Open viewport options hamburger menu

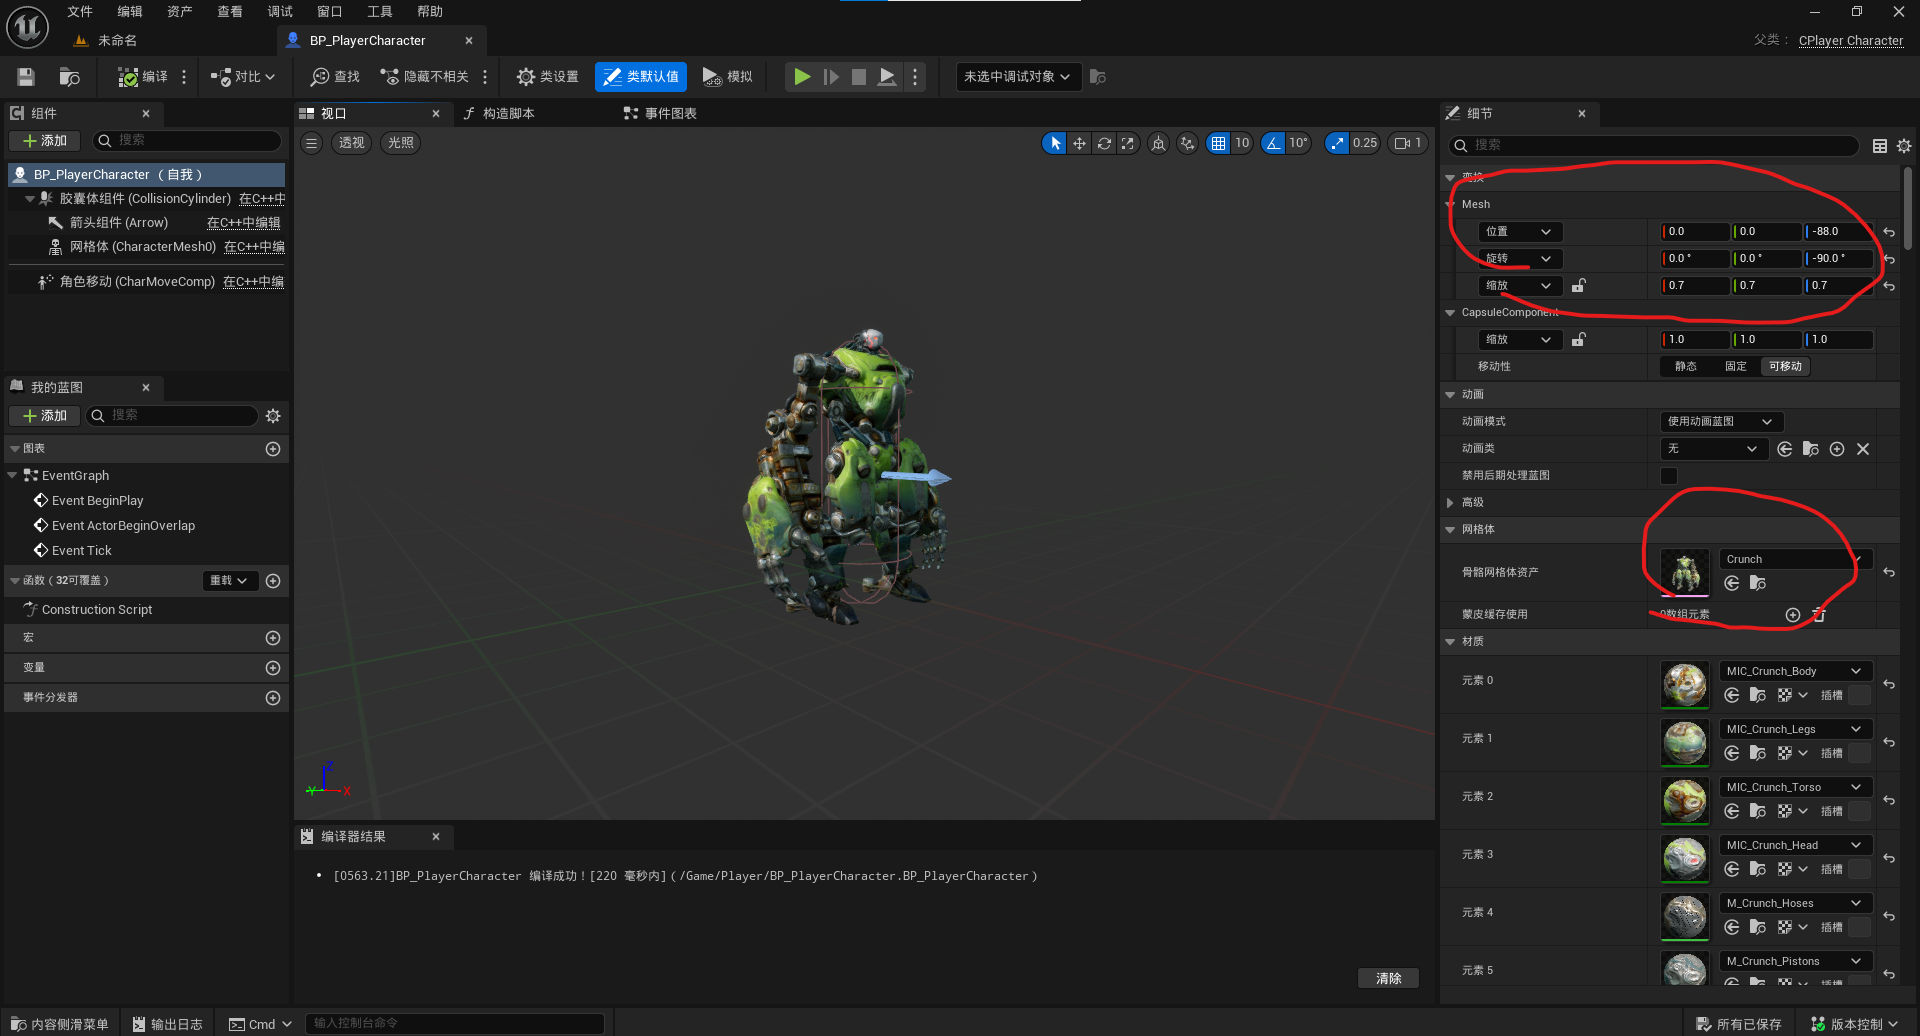[312, 143]
